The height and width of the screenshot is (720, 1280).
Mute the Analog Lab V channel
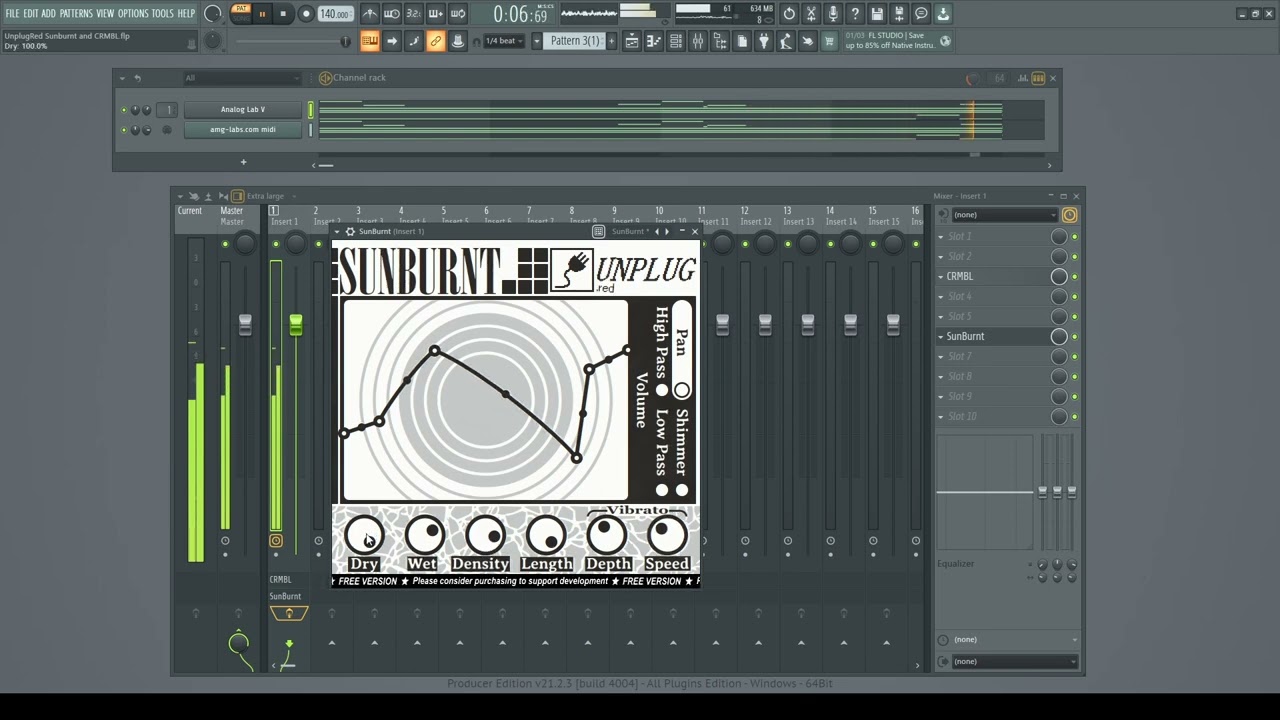(x=124, y=110)
